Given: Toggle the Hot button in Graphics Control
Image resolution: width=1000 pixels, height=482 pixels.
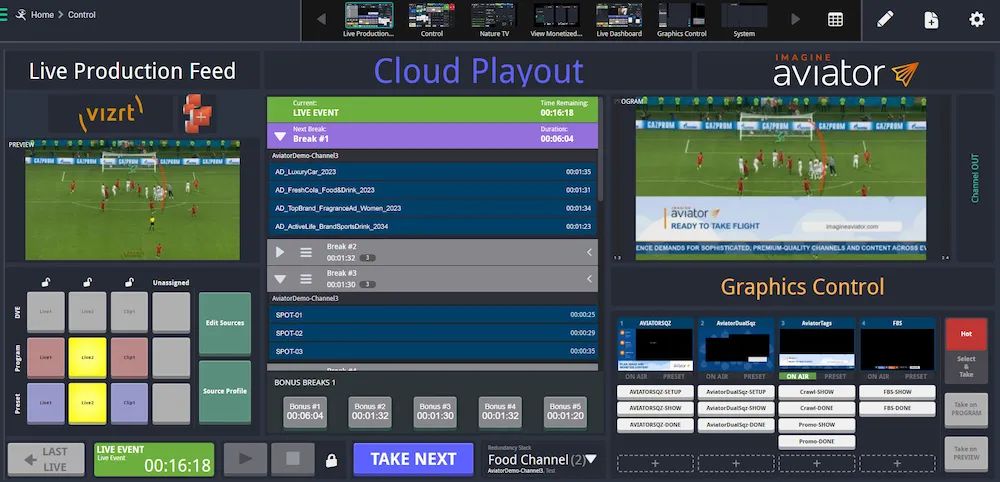Looking at the screenshot, I should (965, 334).
